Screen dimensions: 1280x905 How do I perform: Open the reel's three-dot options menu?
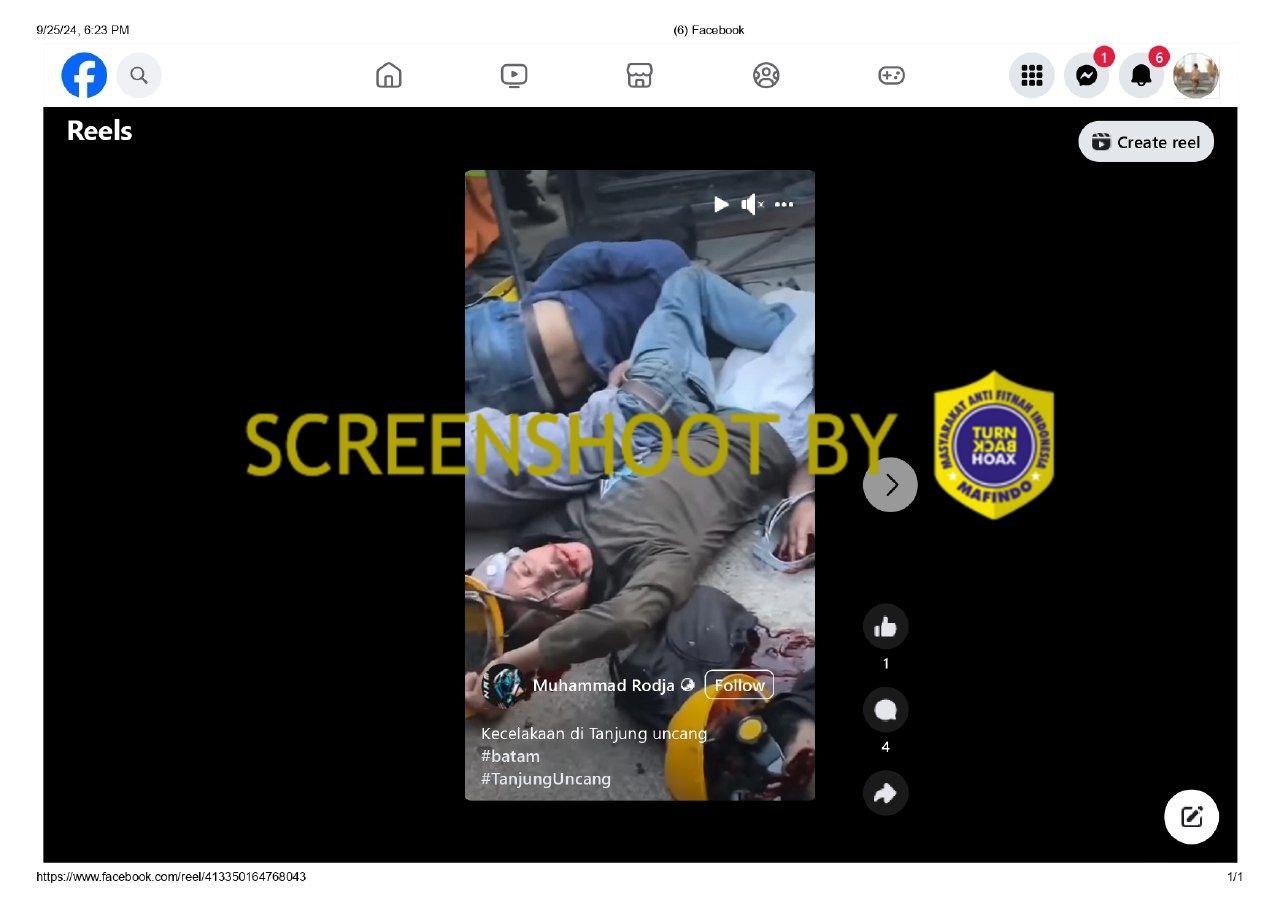coord(784,204)
